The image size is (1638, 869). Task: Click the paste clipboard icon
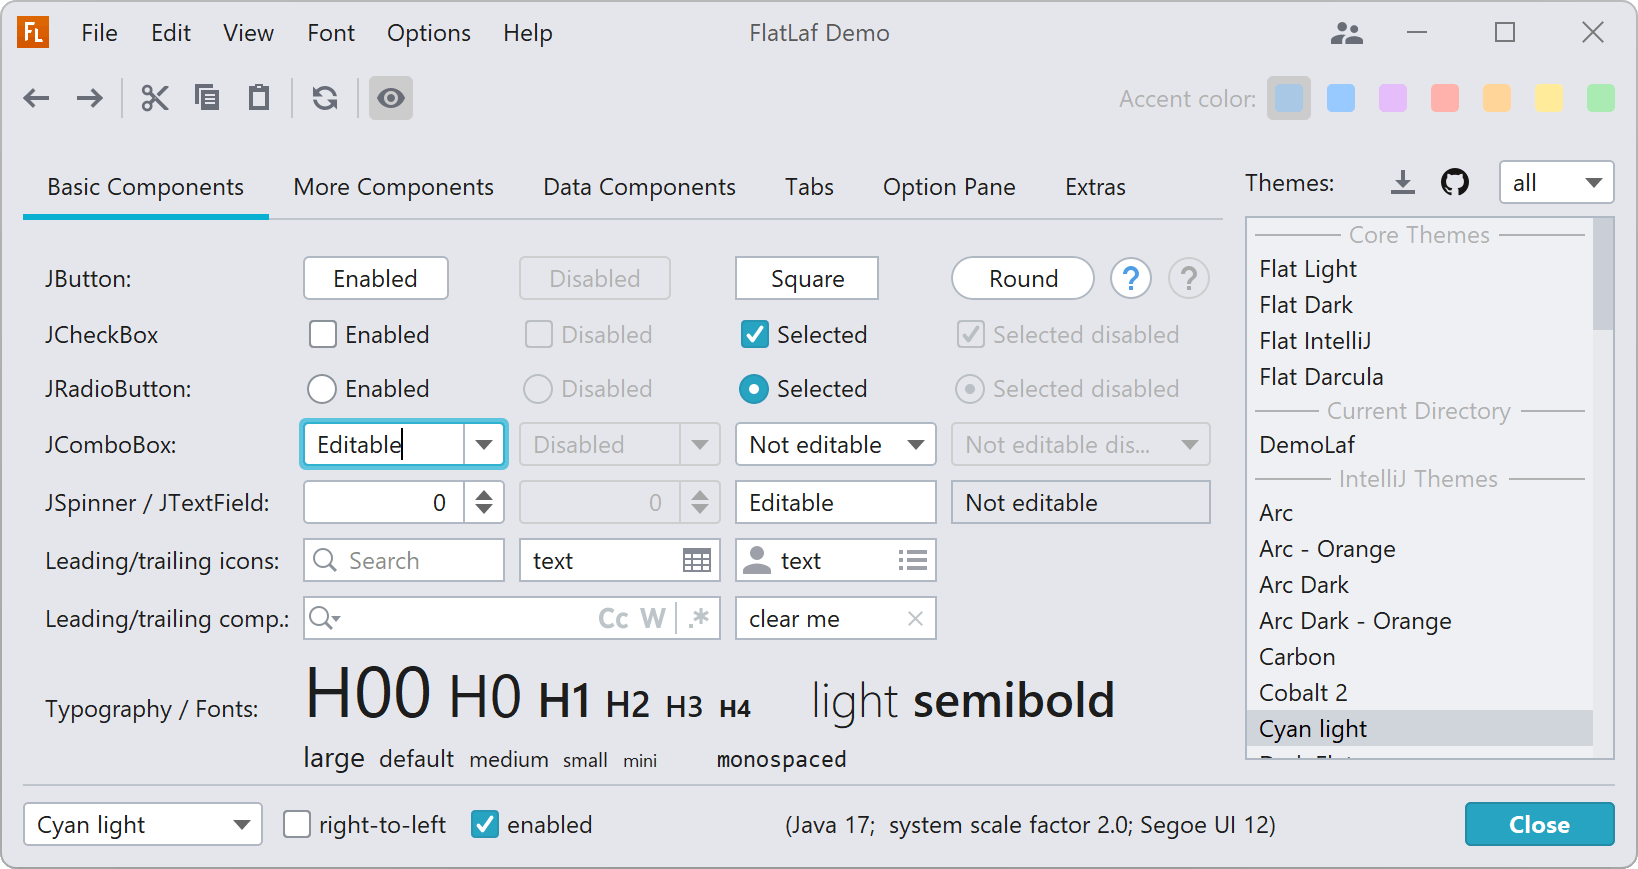tap(259, 98)
